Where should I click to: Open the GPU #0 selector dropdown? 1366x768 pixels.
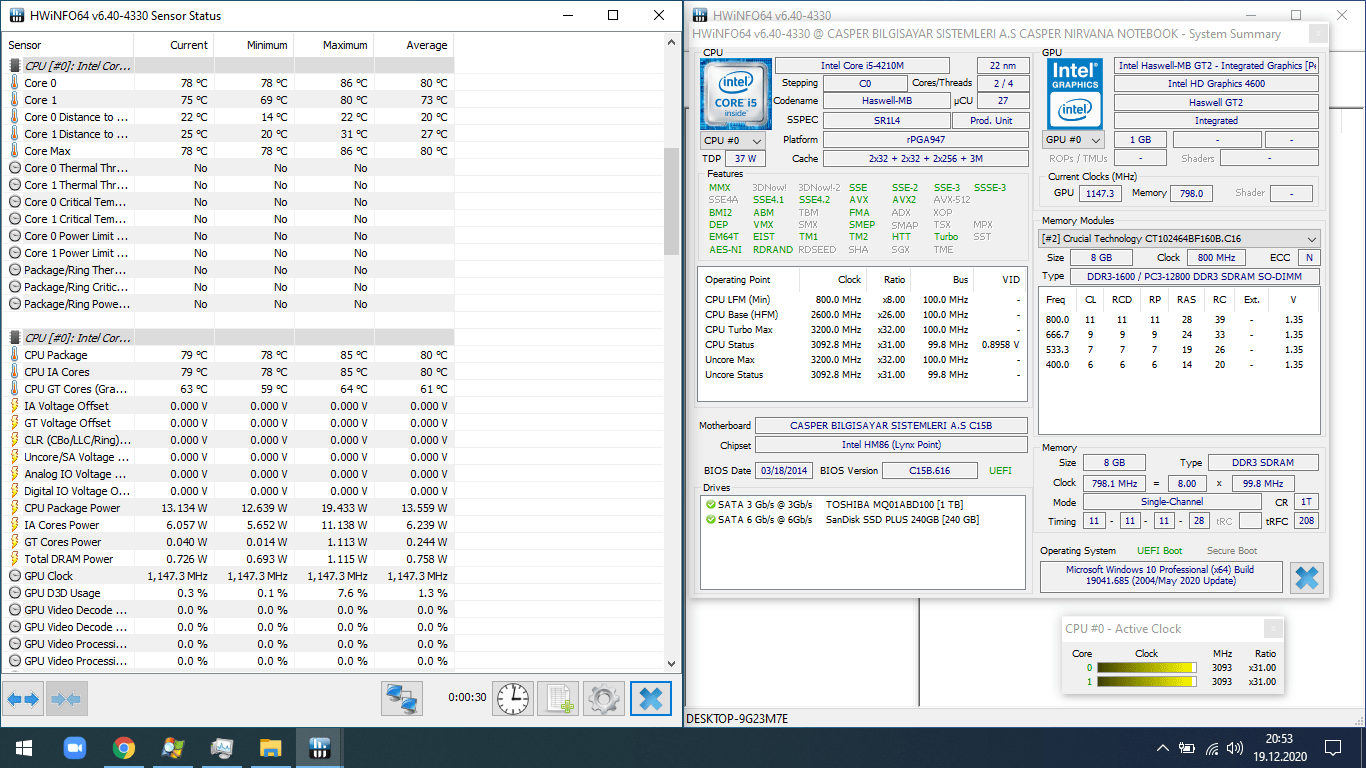pos(1074,140)
